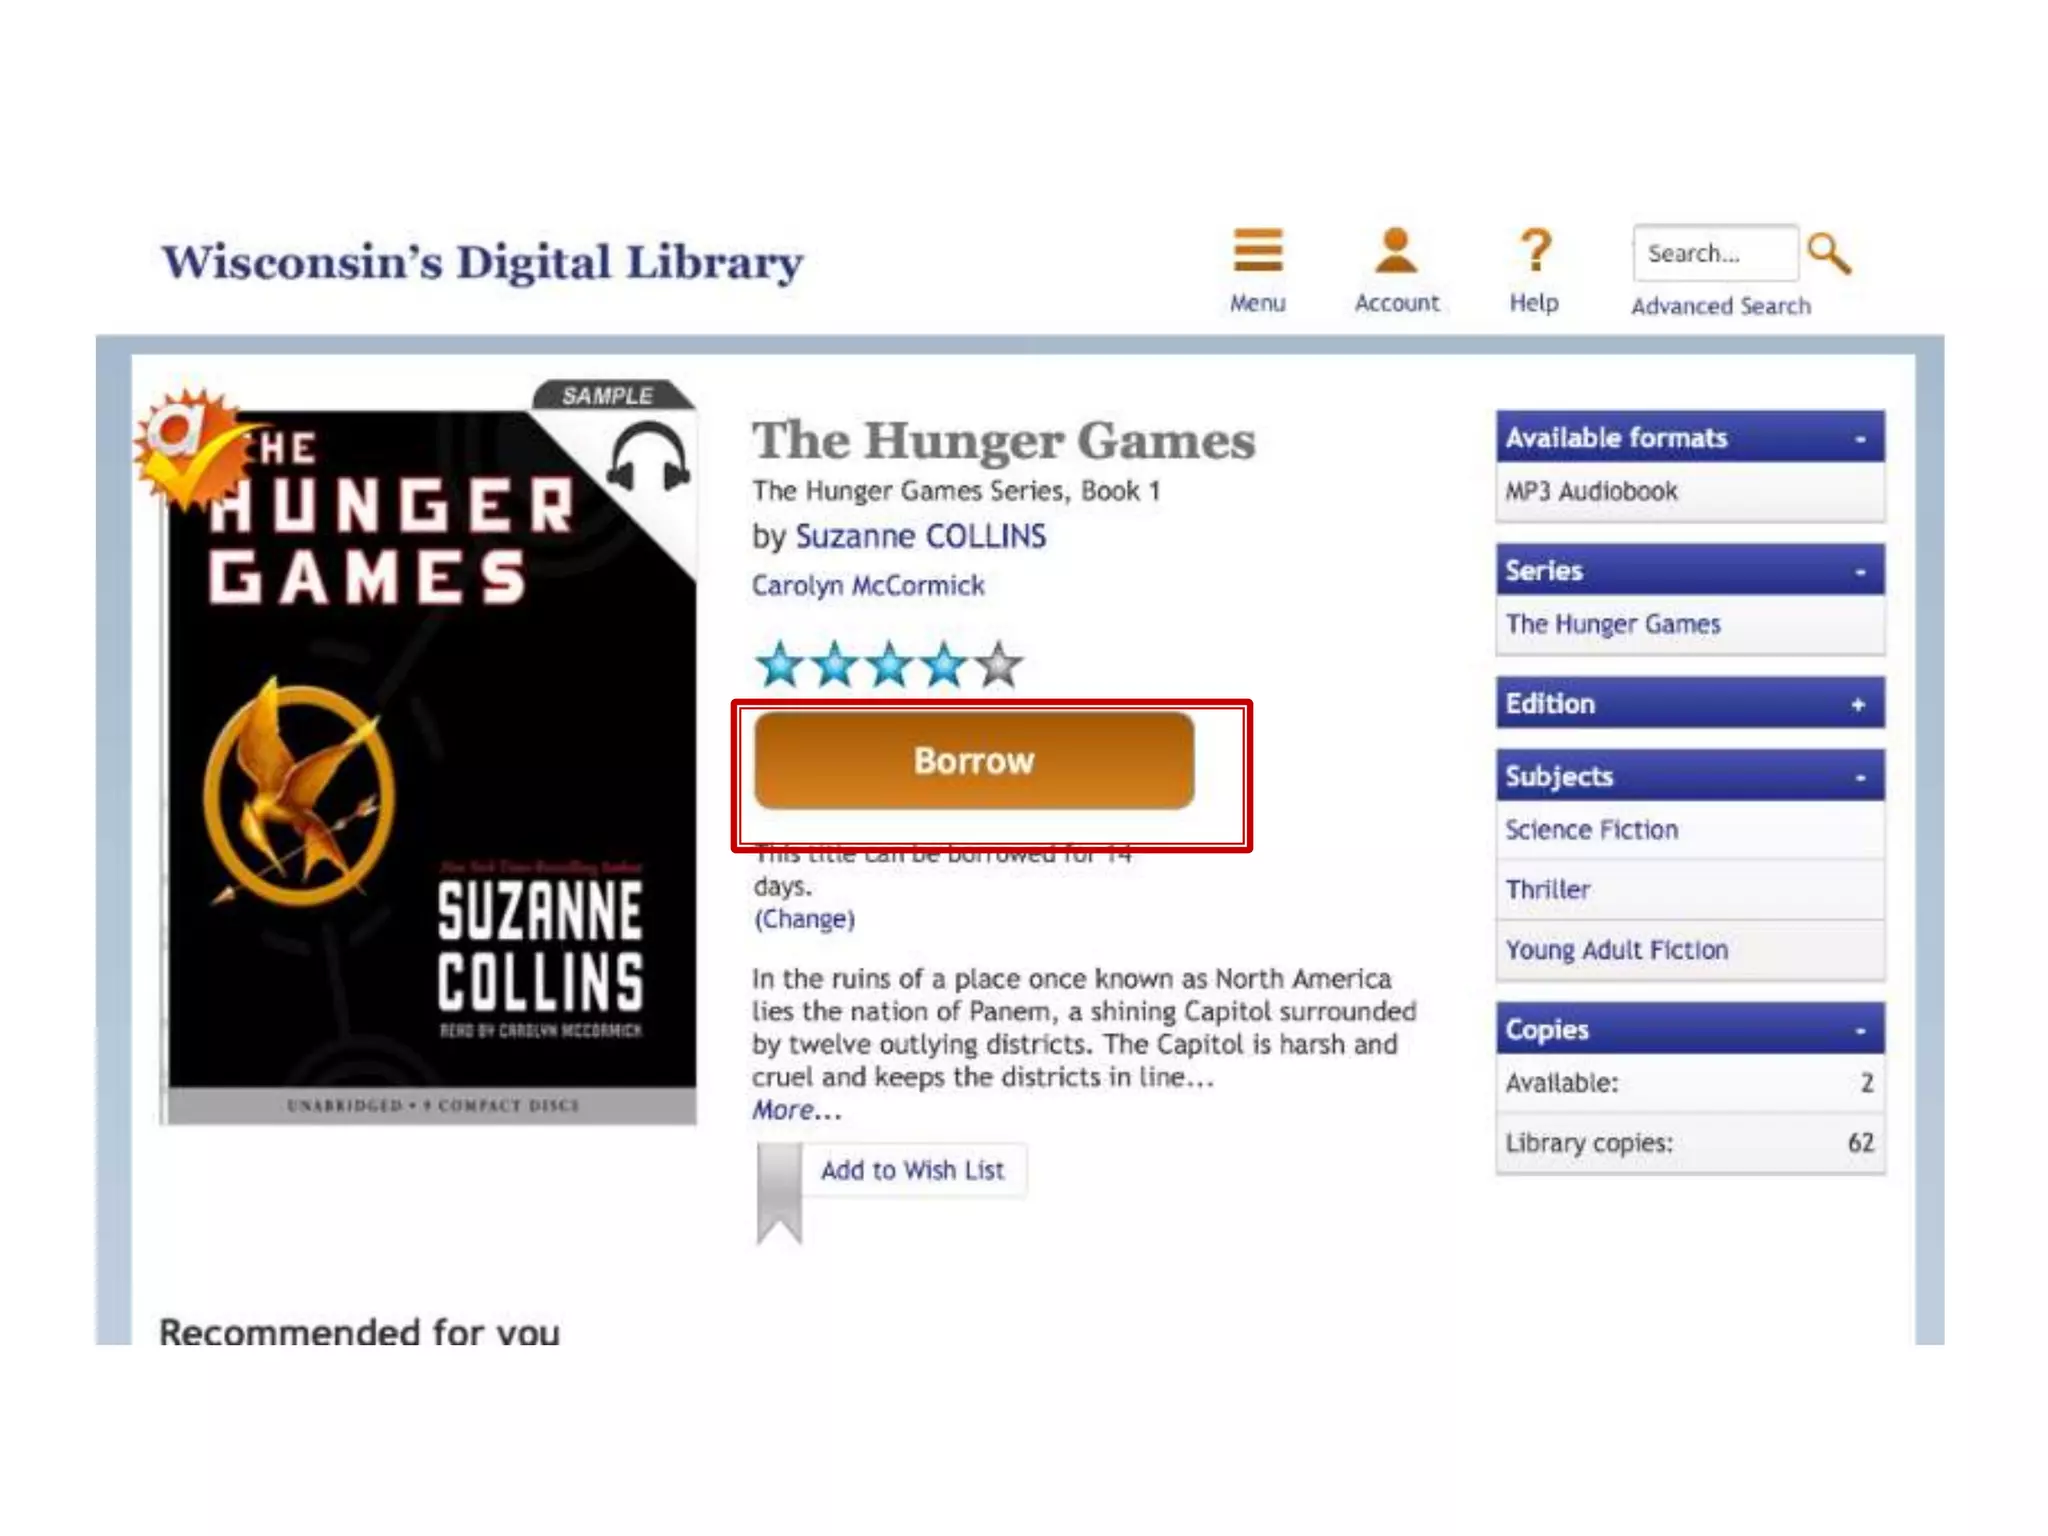2048x1536 pixels.
Task: Open Help via the question mark icon
Action: pyautogui.click(x=1535, y=251)
